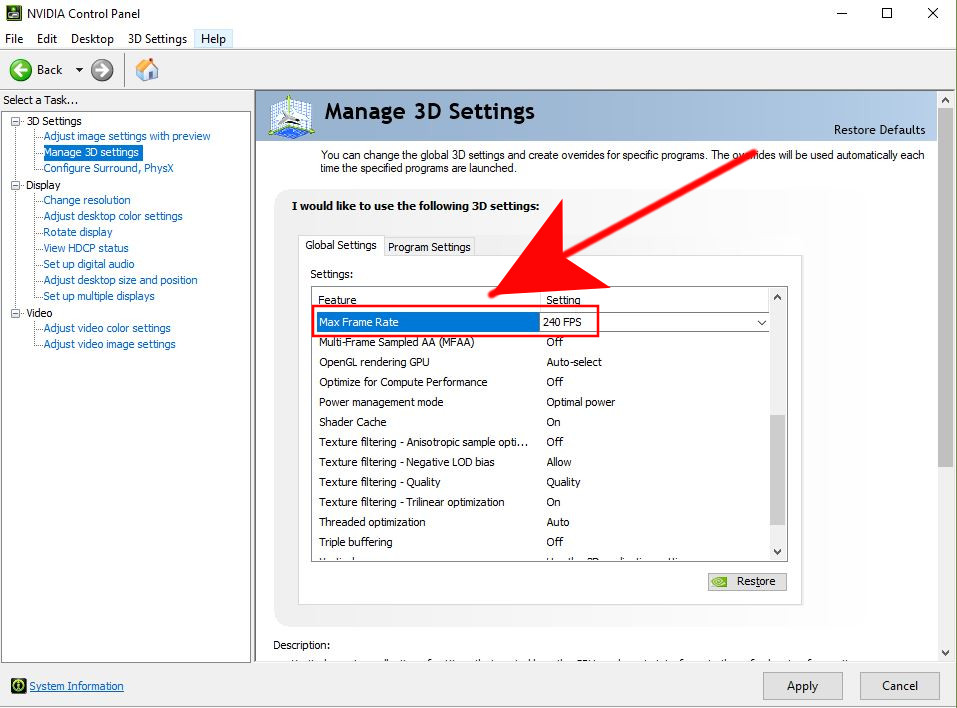
Task: Select OpenGL rendering GPU row
Action: [543, 362]
